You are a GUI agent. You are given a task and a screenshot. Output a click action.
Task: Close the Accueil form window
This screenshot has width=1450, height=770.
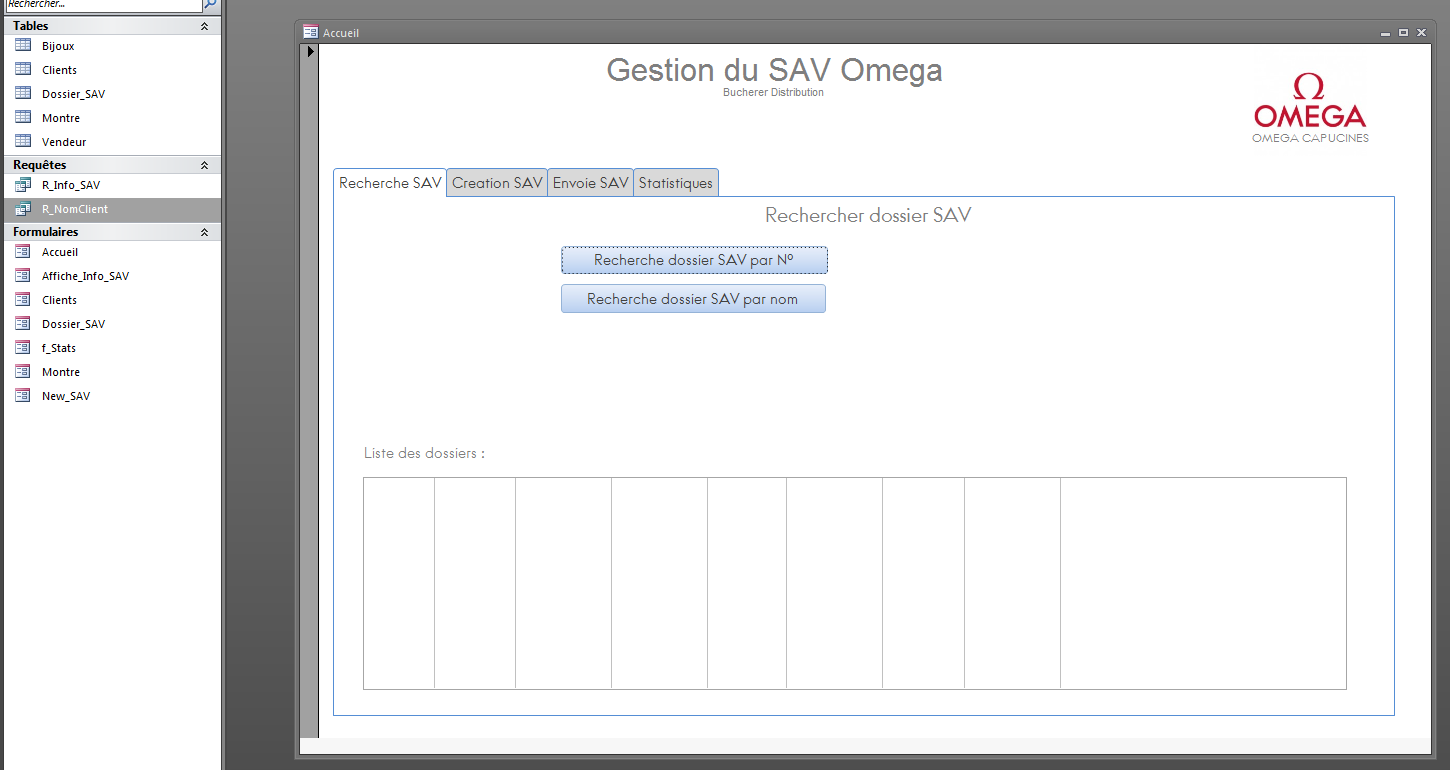point(1421,33)
